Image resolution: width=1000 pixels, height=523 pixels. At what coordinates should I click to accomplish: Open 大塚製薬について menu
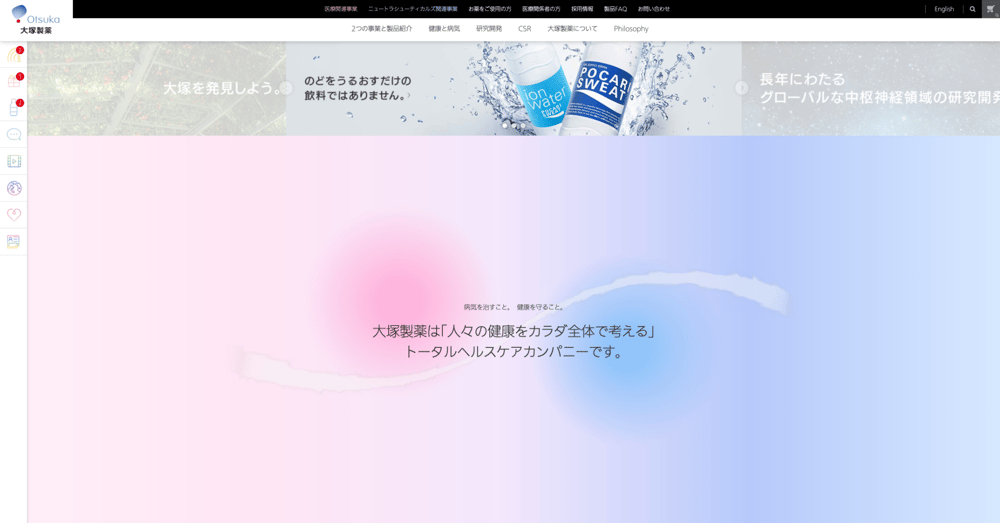[572, 29]
